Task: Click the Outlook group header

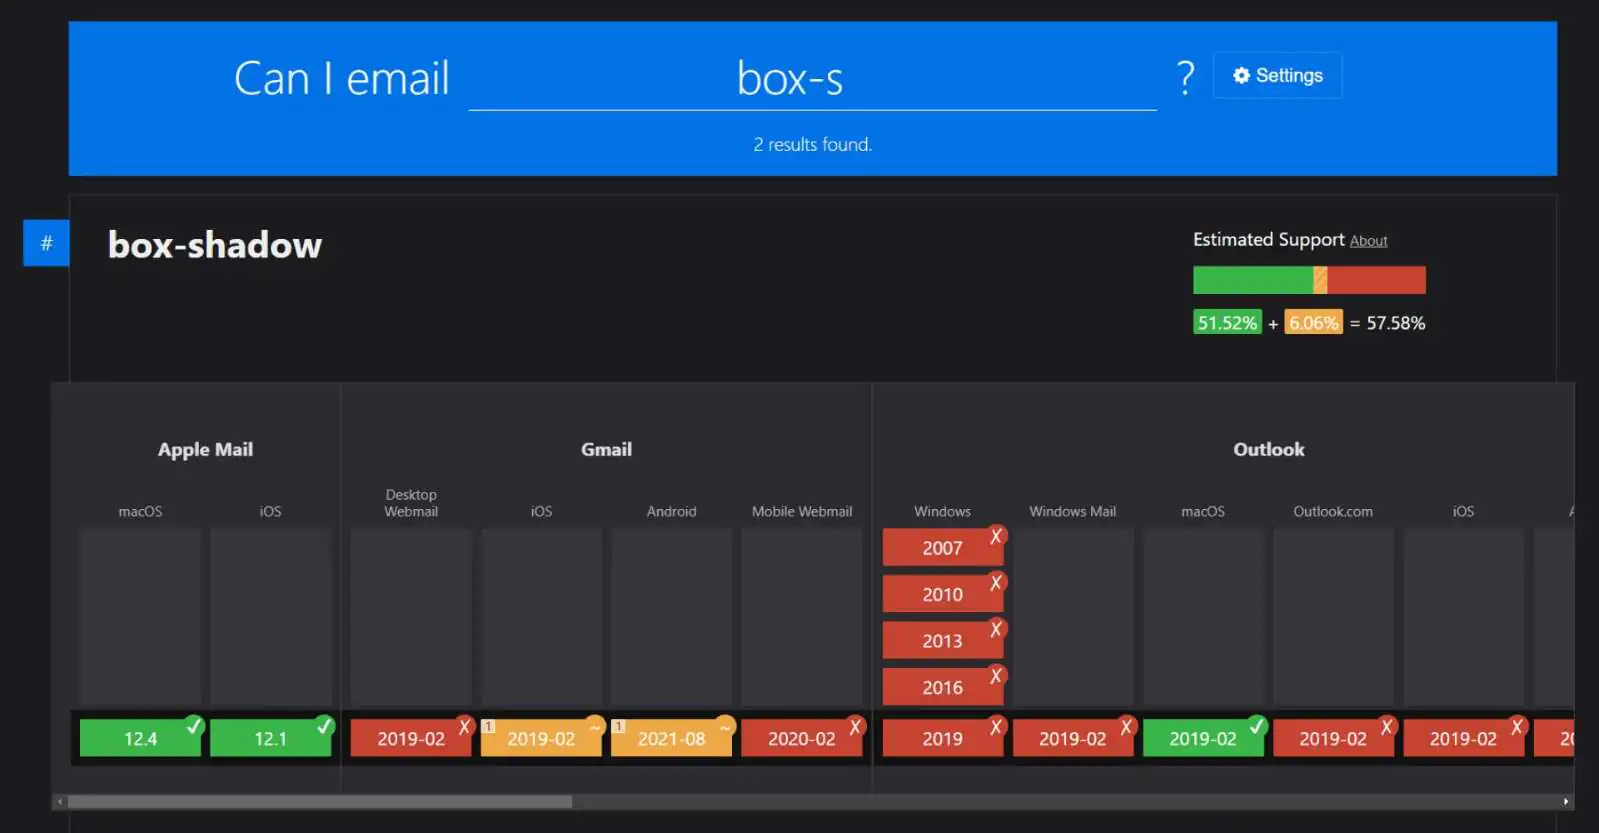Action: (x=1269, y=450)
